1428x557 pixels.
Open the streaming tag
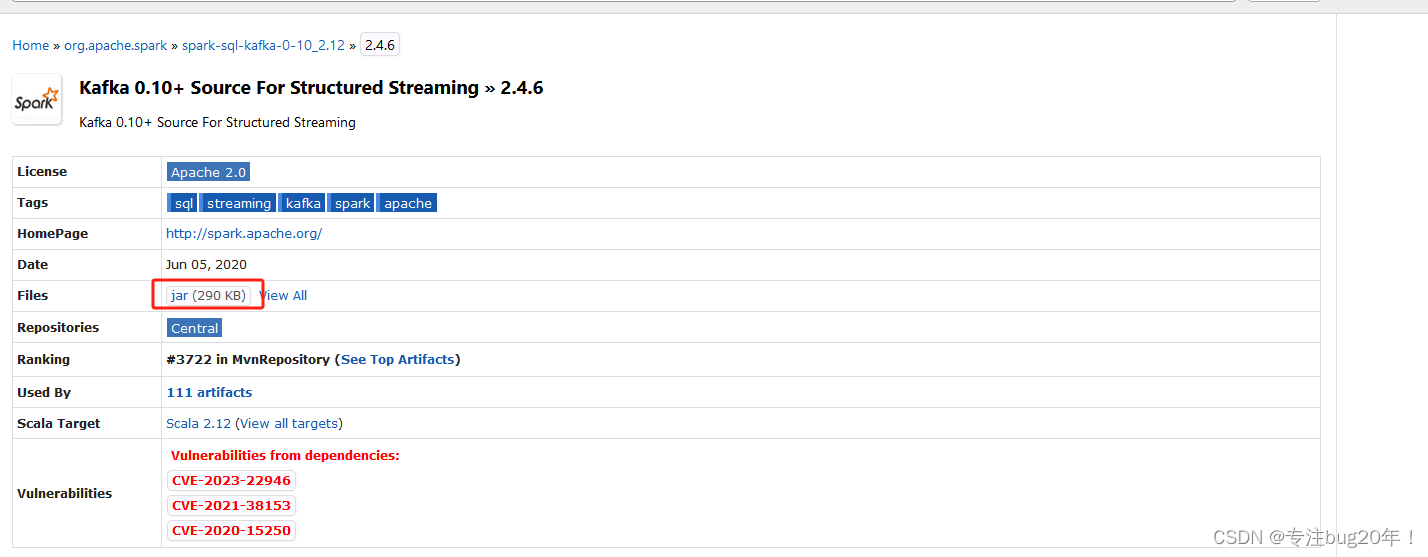click(x=239, y=203)
